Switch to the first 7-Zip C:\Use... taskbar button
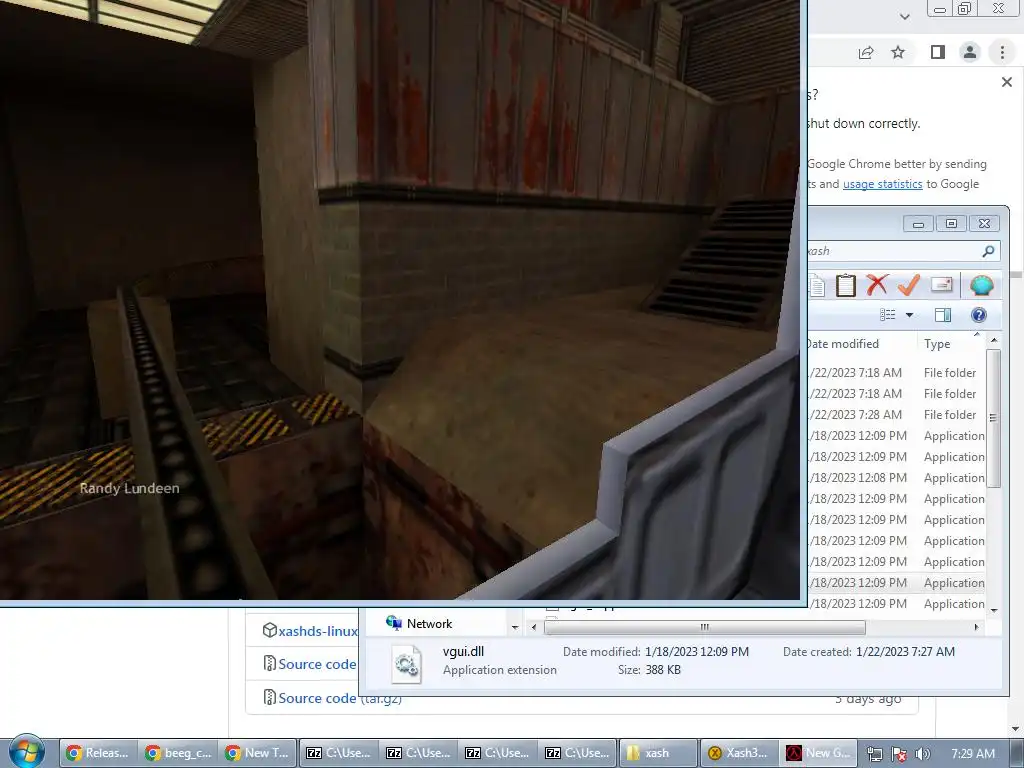1024x768 pixels. [339, 753]
